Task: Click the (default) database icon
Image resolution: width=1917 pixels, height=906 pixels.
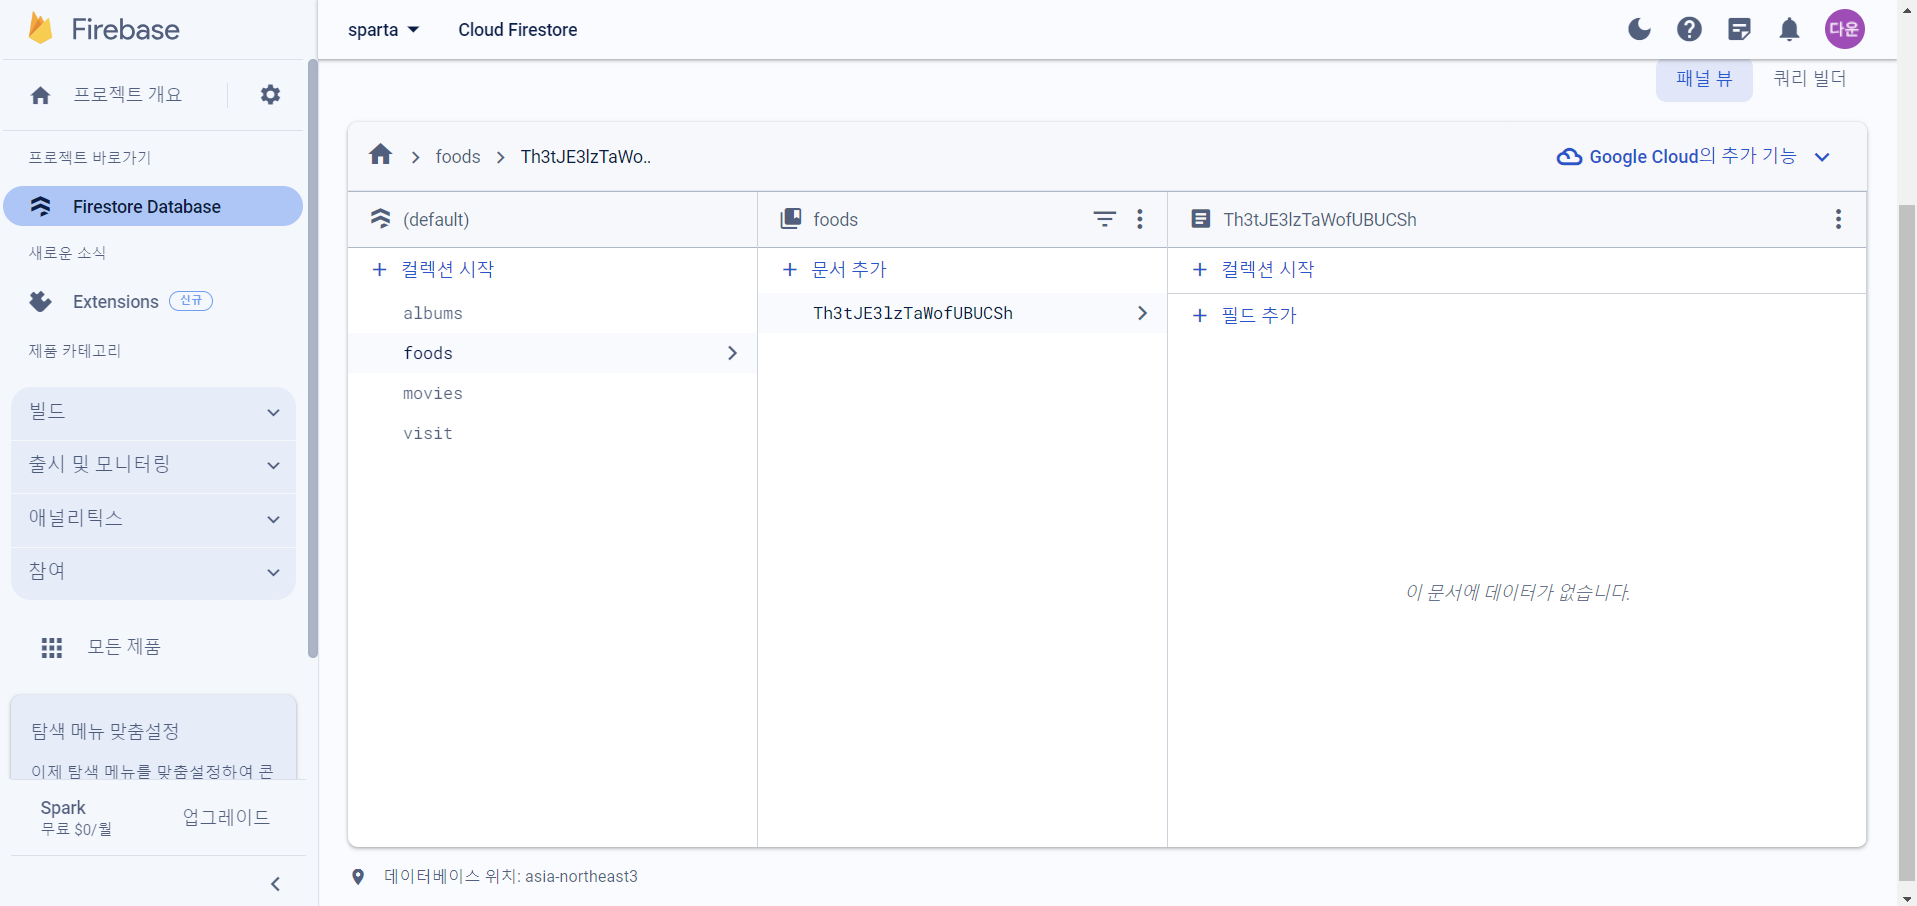Action: (380, 219)
